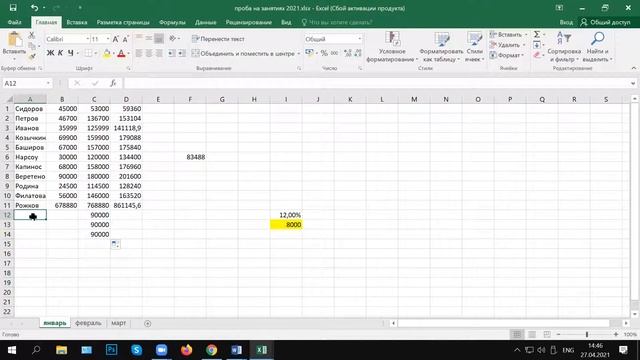Open the number format dropdown (Общий)
This screenshot has height=360, width=640.
[x=359, y=39]
